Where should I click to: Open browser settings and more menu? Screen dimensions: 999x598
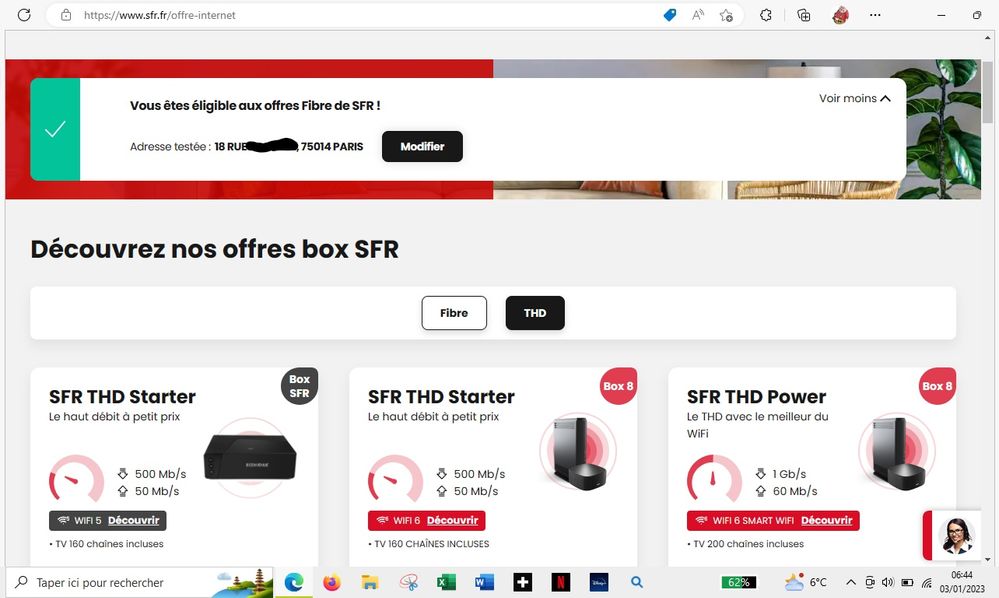tap(875, 15)
